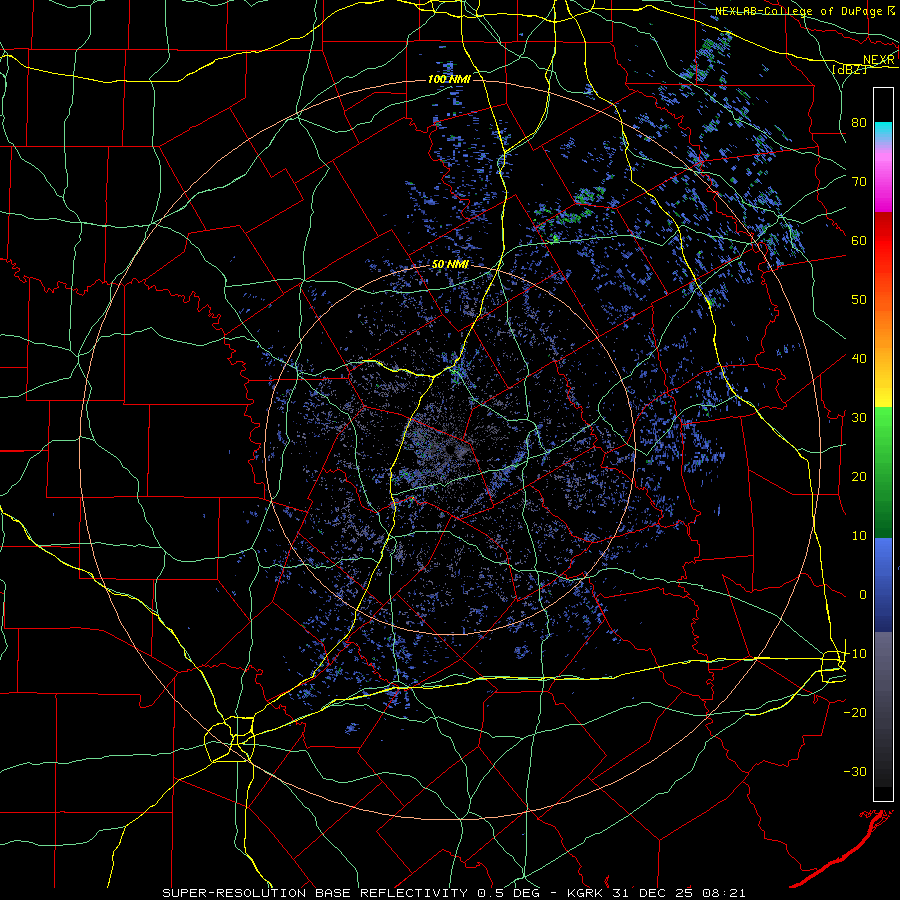Click the 50 value on the color scale
Viewport: 900px width, 900px height.
point(859,300)
